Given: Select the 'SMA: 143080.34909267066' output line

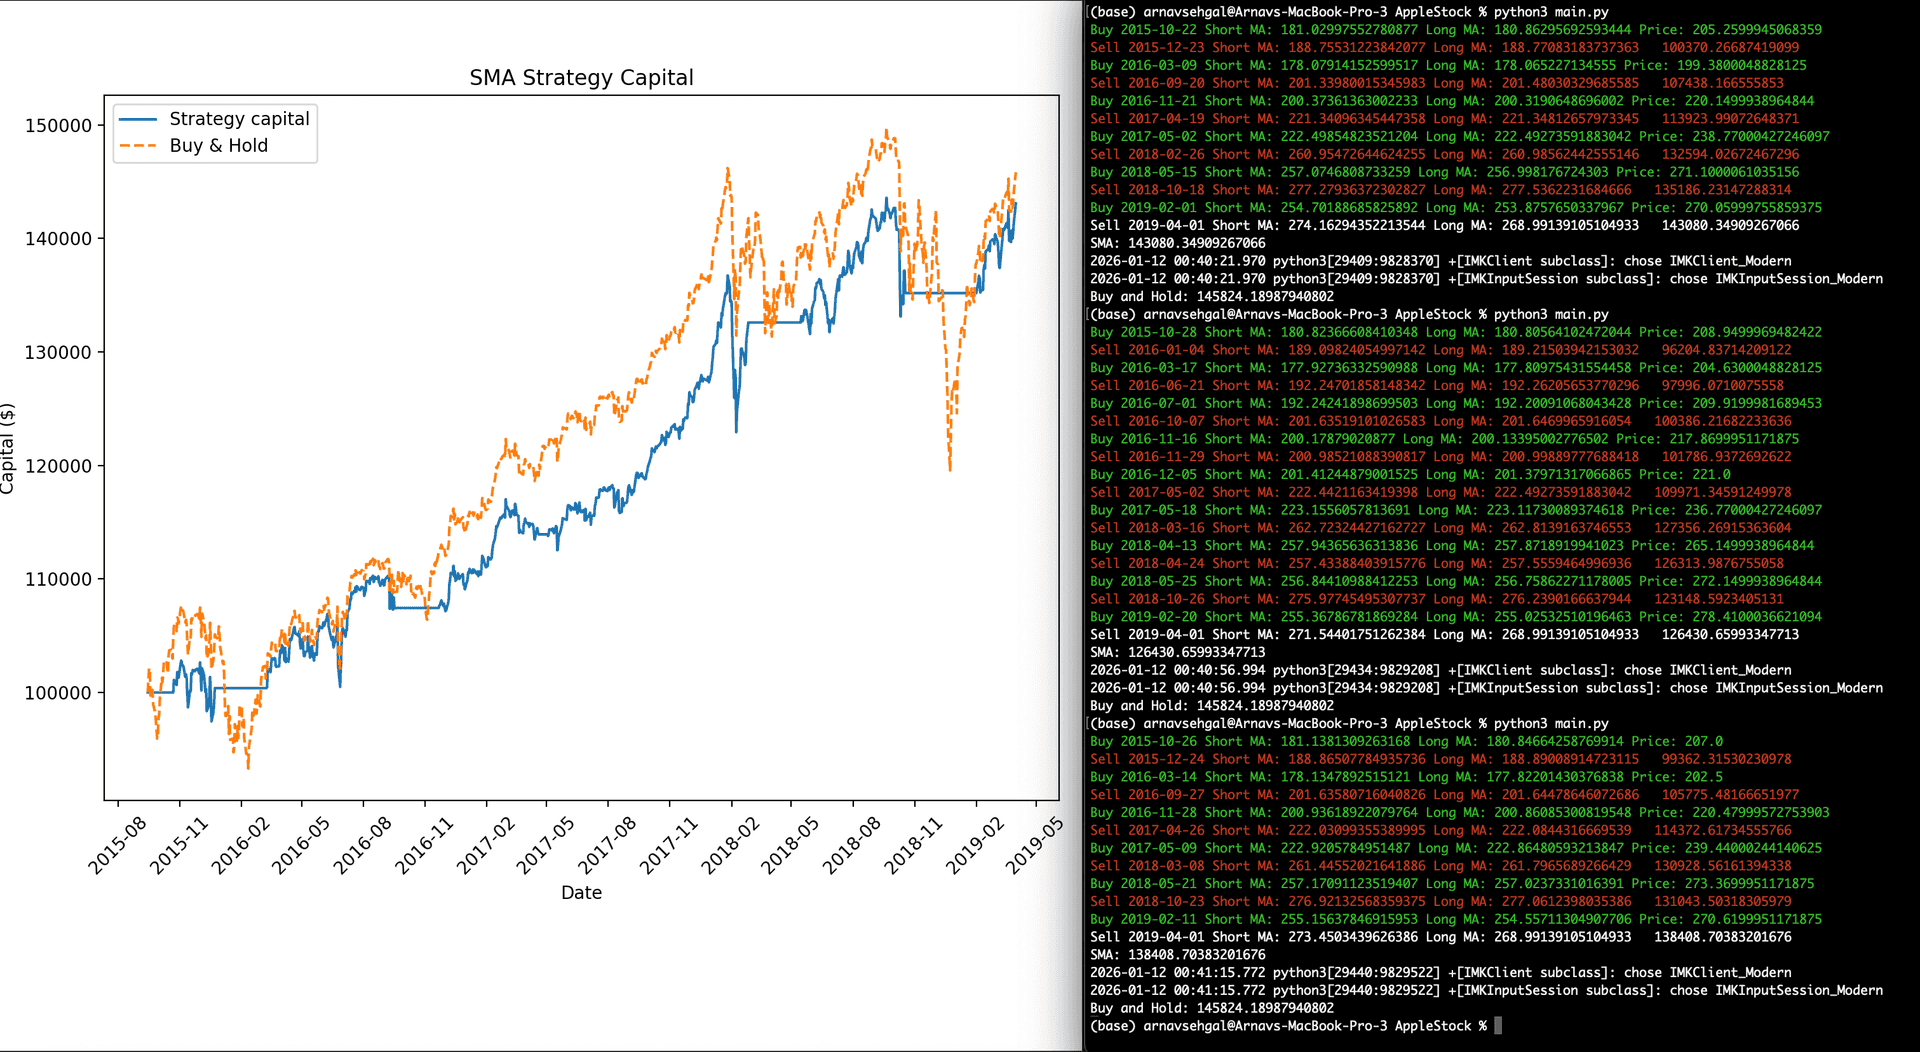Looking at the screenshot, I should tap(1177, 242).
